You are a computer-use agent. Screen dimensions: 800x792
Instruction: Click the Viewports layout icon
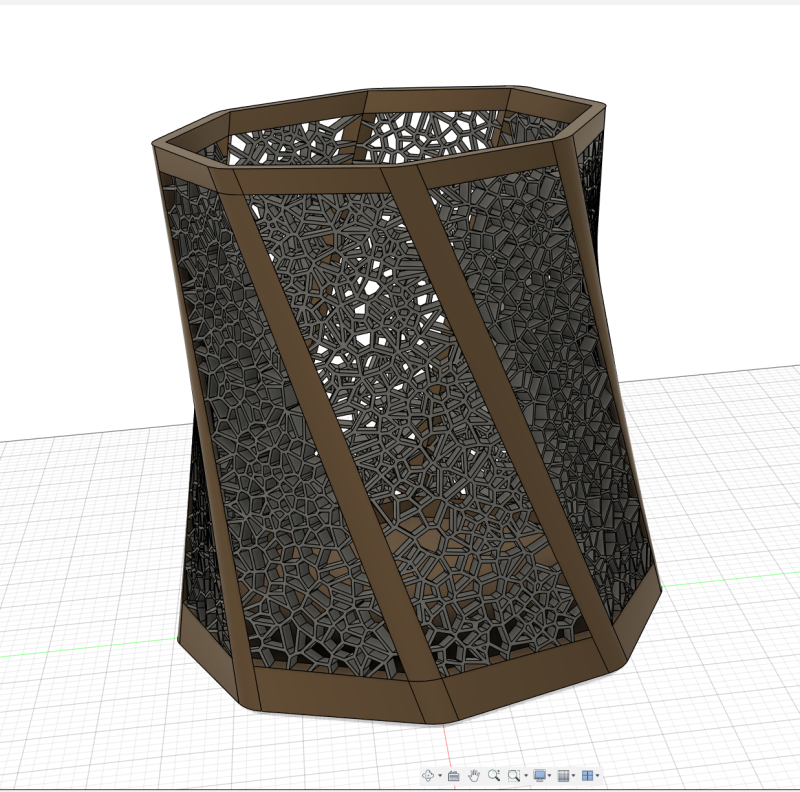(x=587, y=776)
